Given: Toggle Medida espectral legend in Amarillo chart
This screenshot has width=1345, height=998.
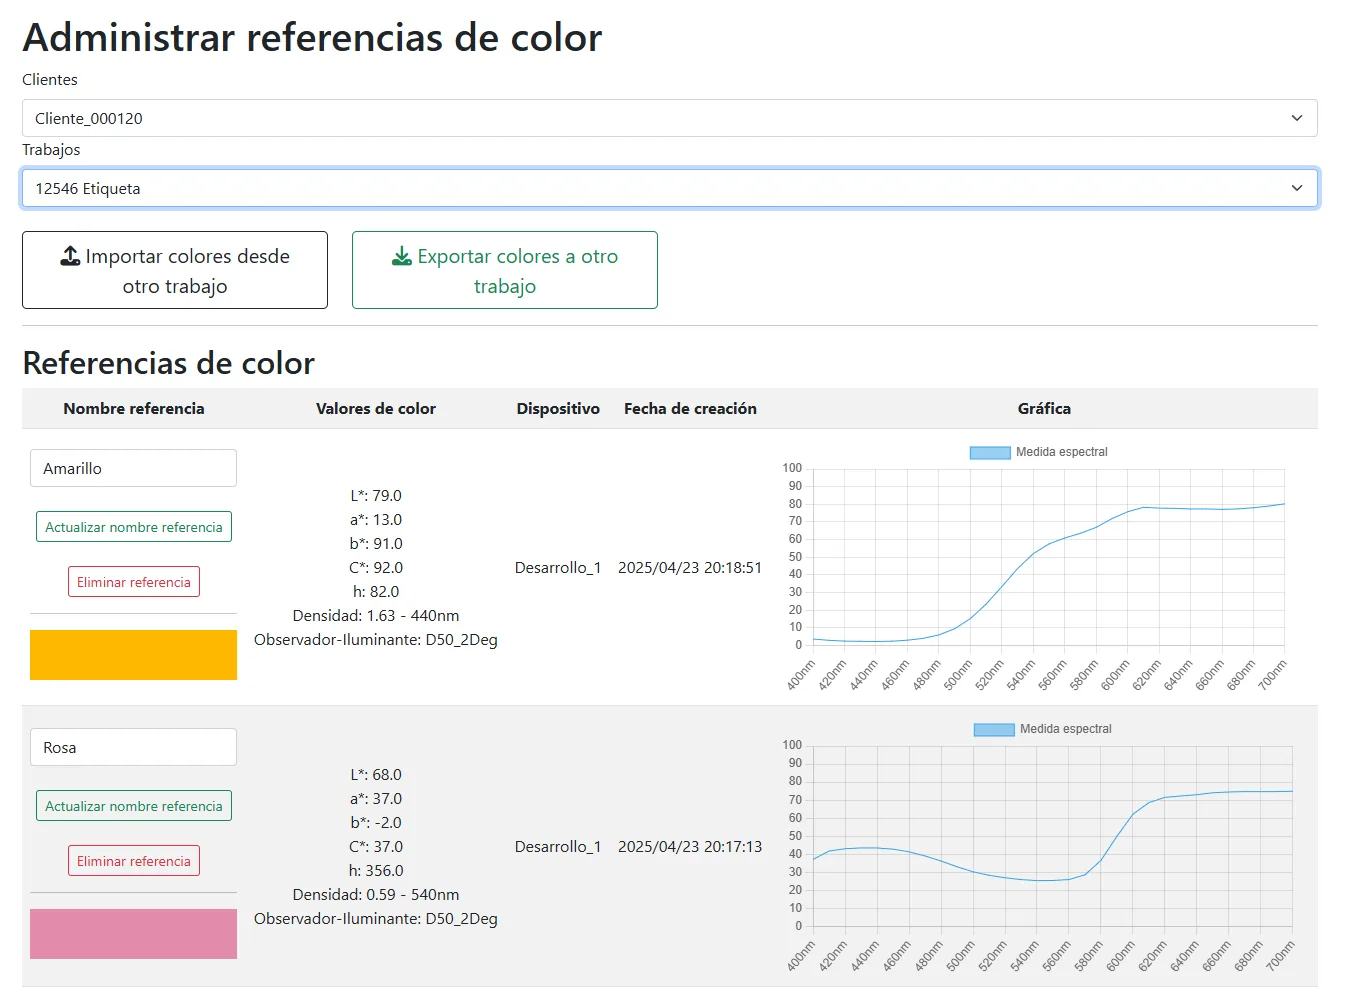Looking at the screenshot, I should (1039, 452).
